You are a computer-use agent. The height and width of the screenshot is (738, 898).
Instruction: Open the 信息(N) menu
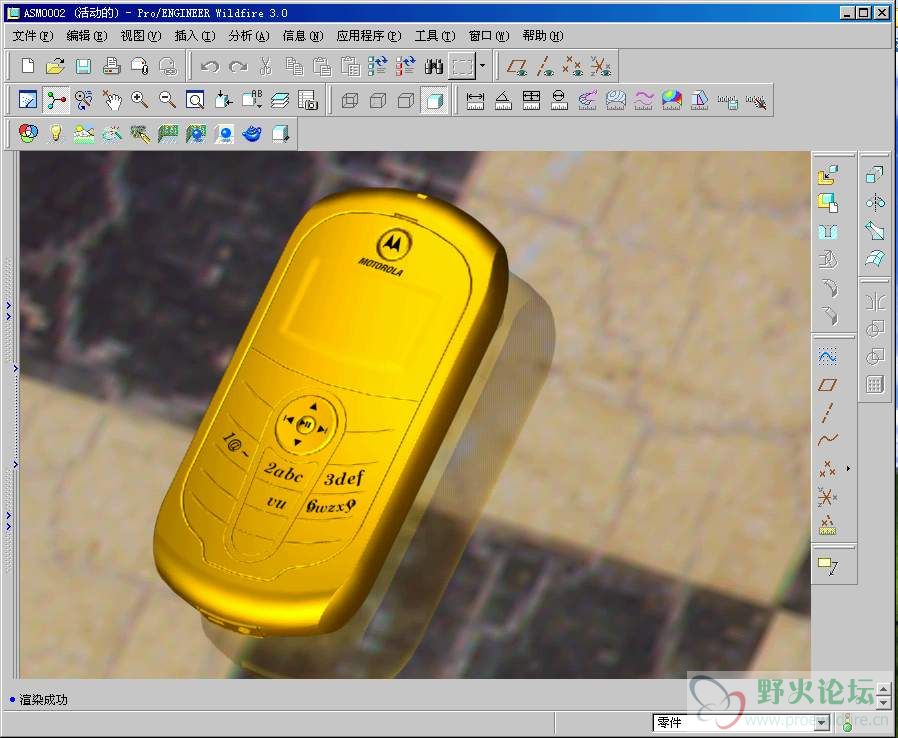click(x=303, y=36)
